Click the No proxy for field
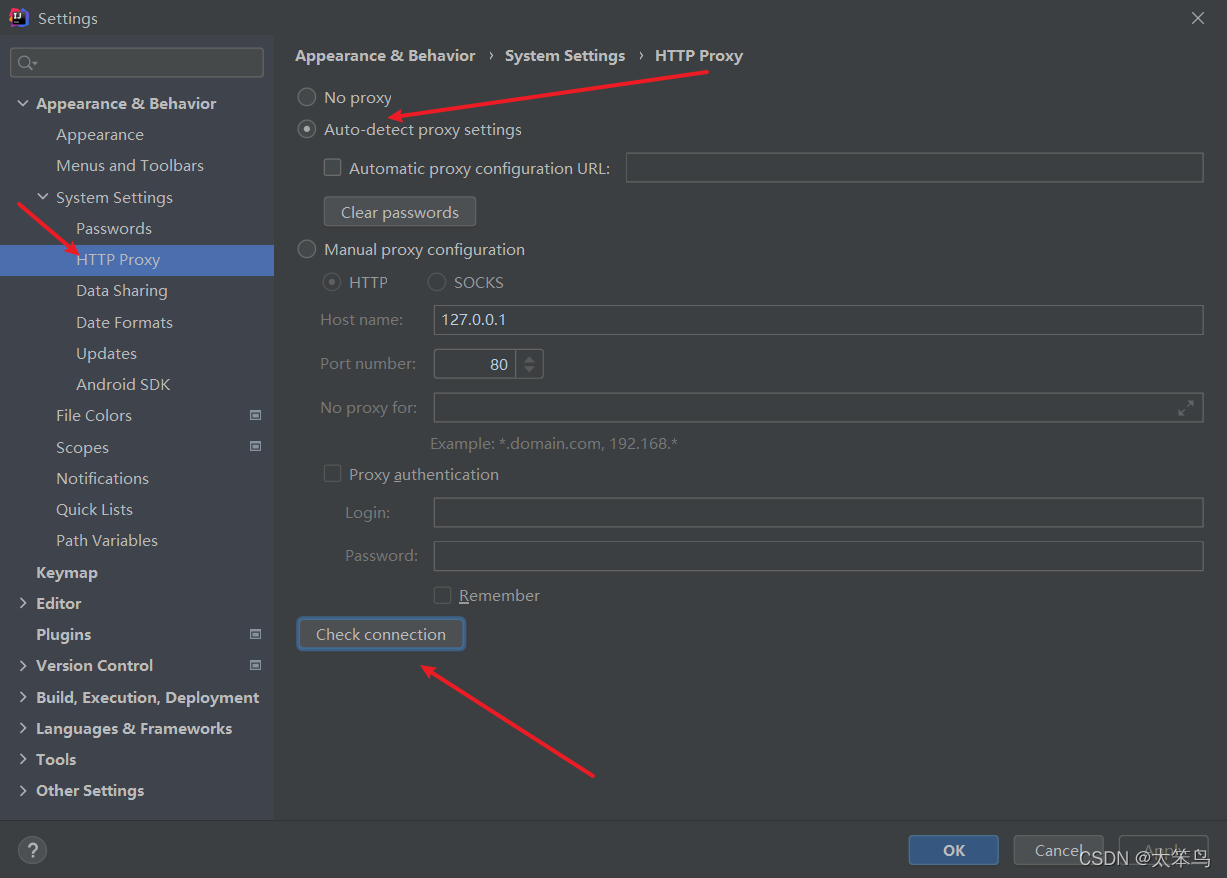The image size is (1227, 878). [818, 408]
